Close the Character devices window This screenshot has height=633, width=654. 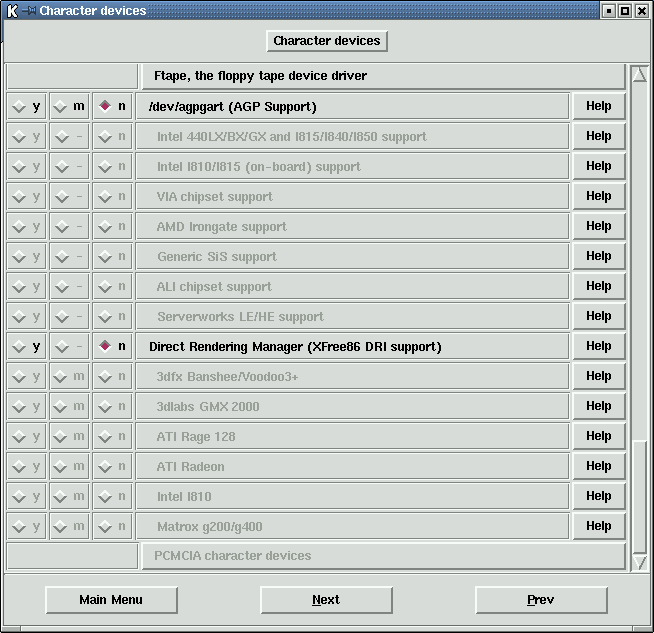tap(642, 11)
